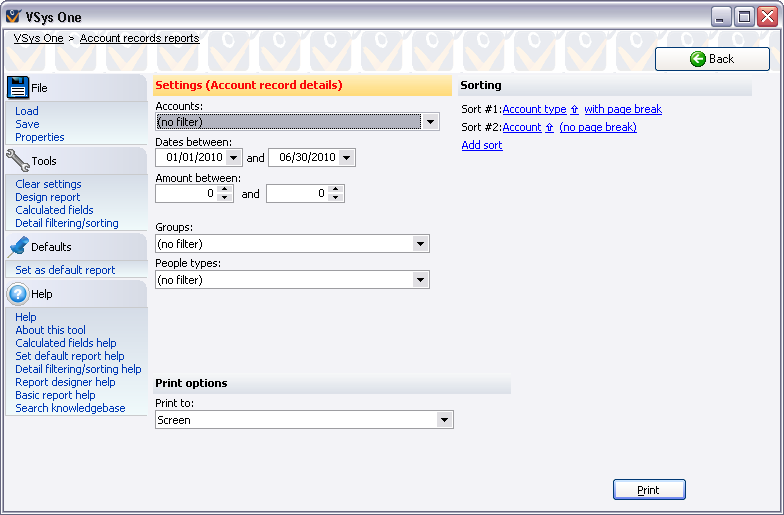Open Detail filtering/sorting tool

66,223
